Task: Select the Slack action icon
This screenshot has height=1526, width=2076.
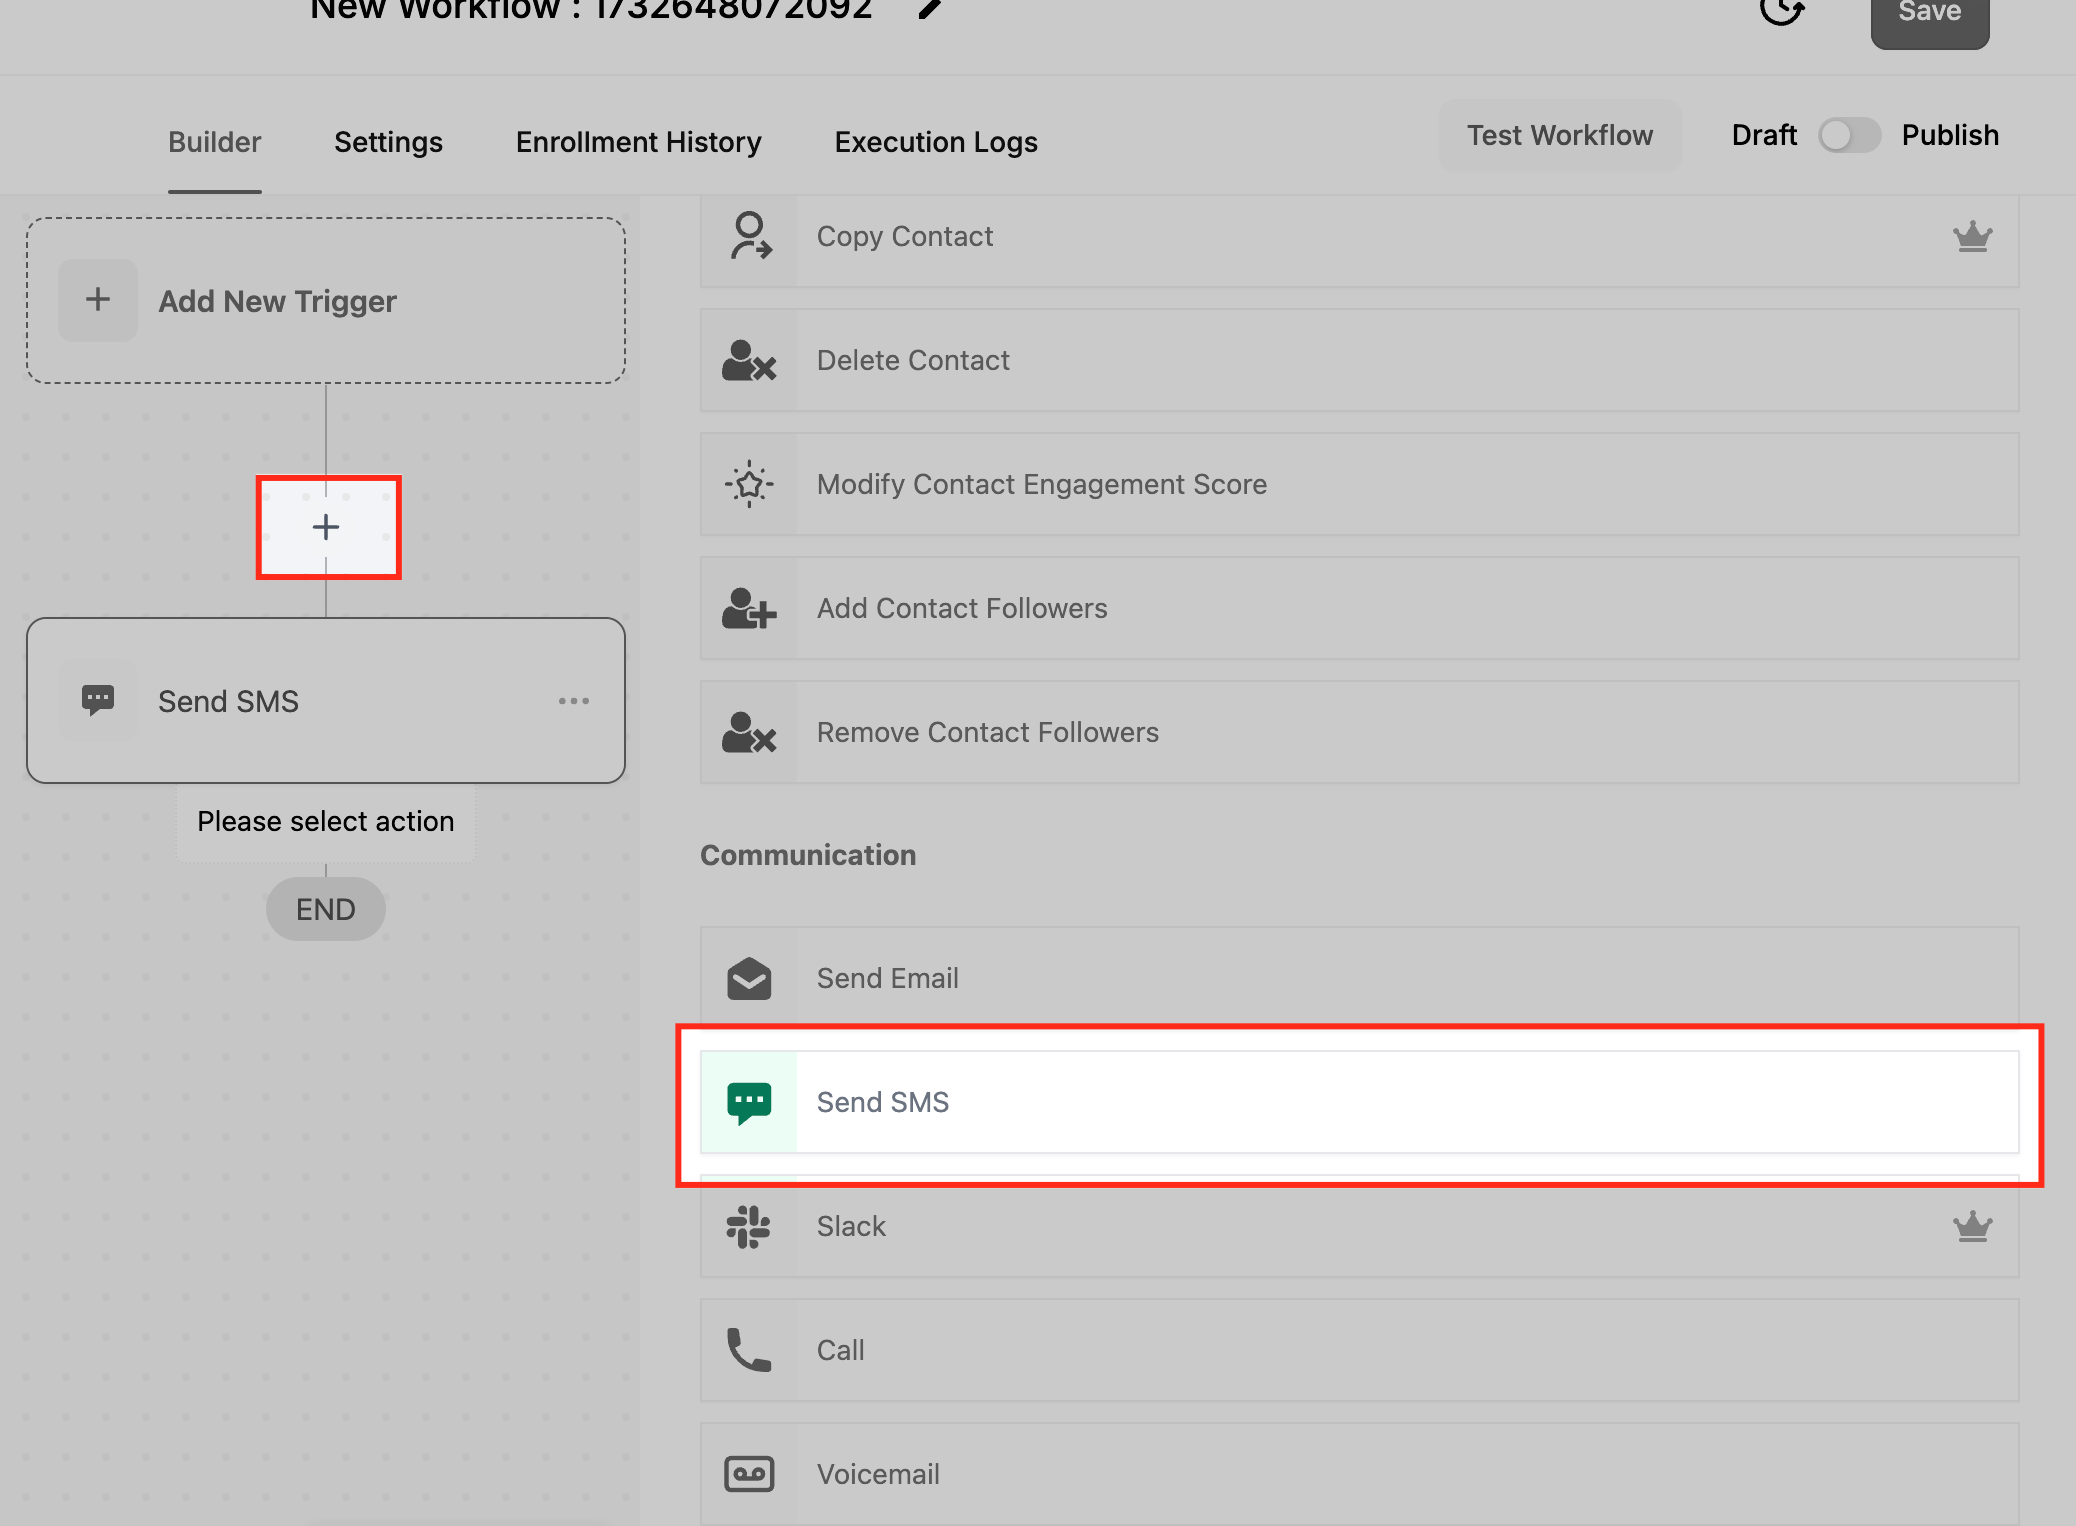Action: (749, 1227)
